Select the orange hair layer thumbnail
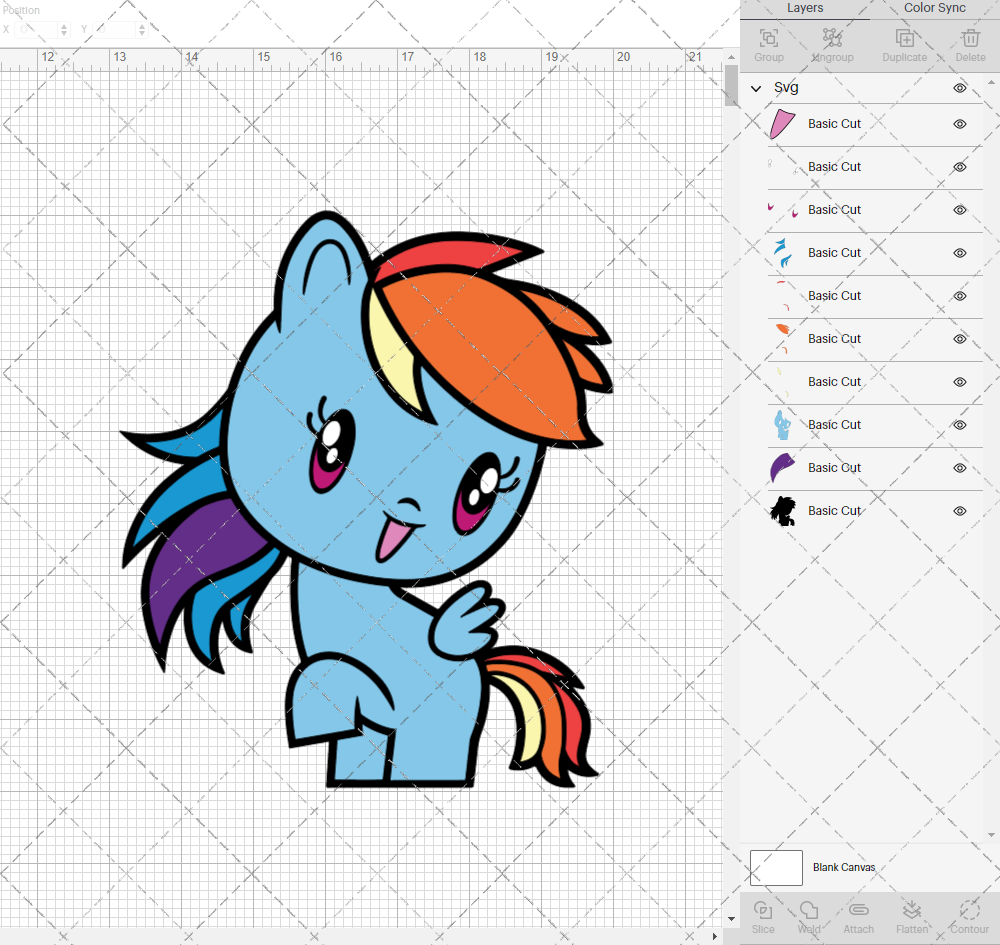This screenshot has width=1000, height=945. (x=783, y=339)
